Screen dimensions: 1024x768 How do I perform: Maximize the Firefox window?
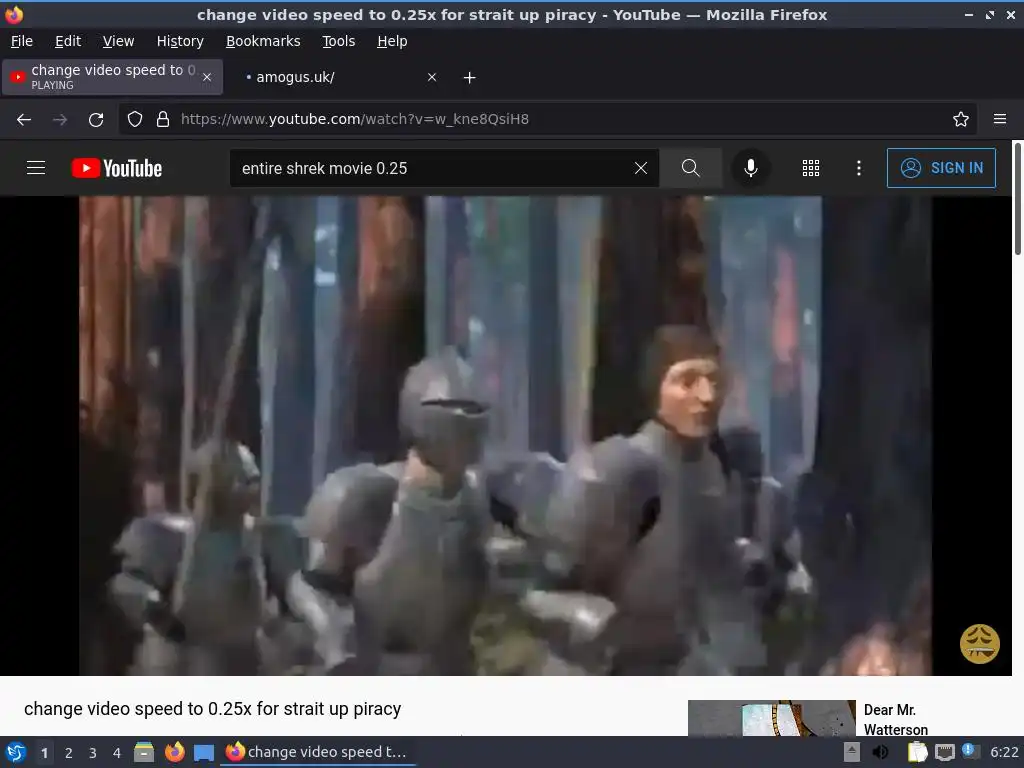point(990,14)
